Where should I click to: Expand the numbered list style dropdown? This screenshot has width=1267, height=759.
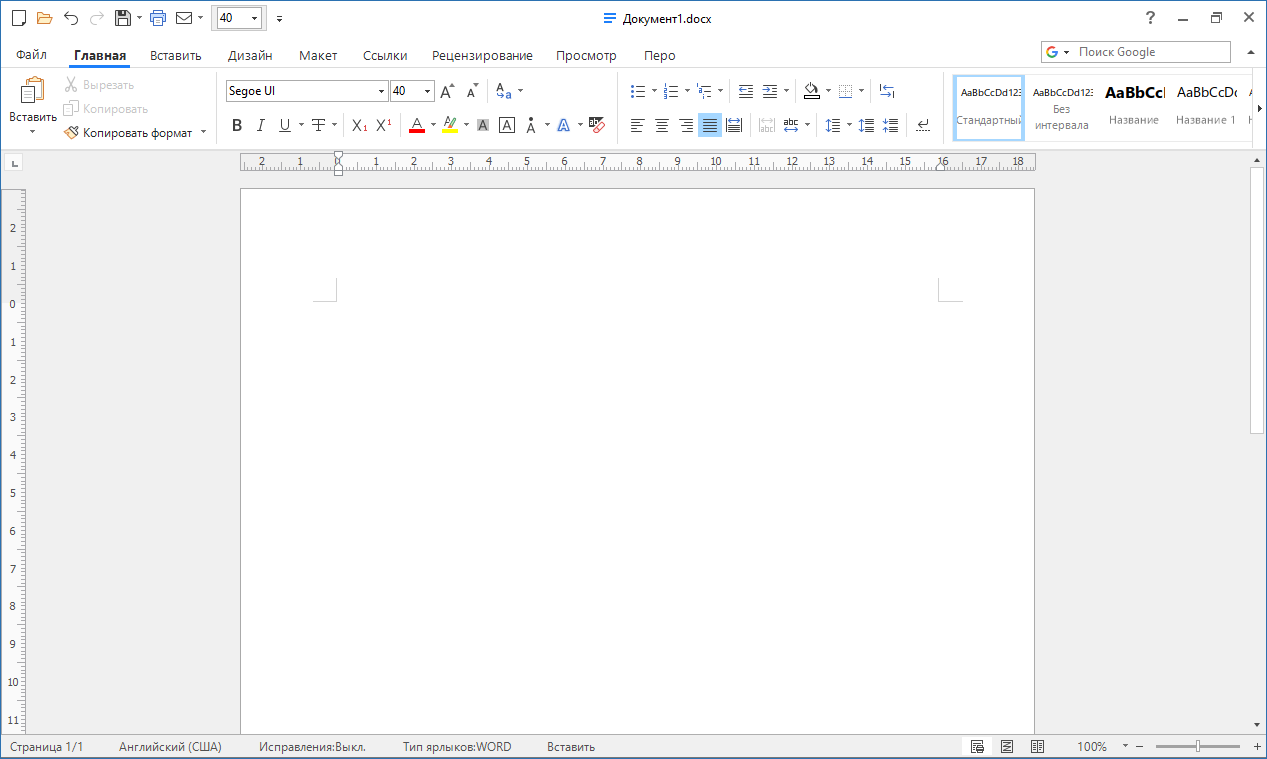pos(687,91)
